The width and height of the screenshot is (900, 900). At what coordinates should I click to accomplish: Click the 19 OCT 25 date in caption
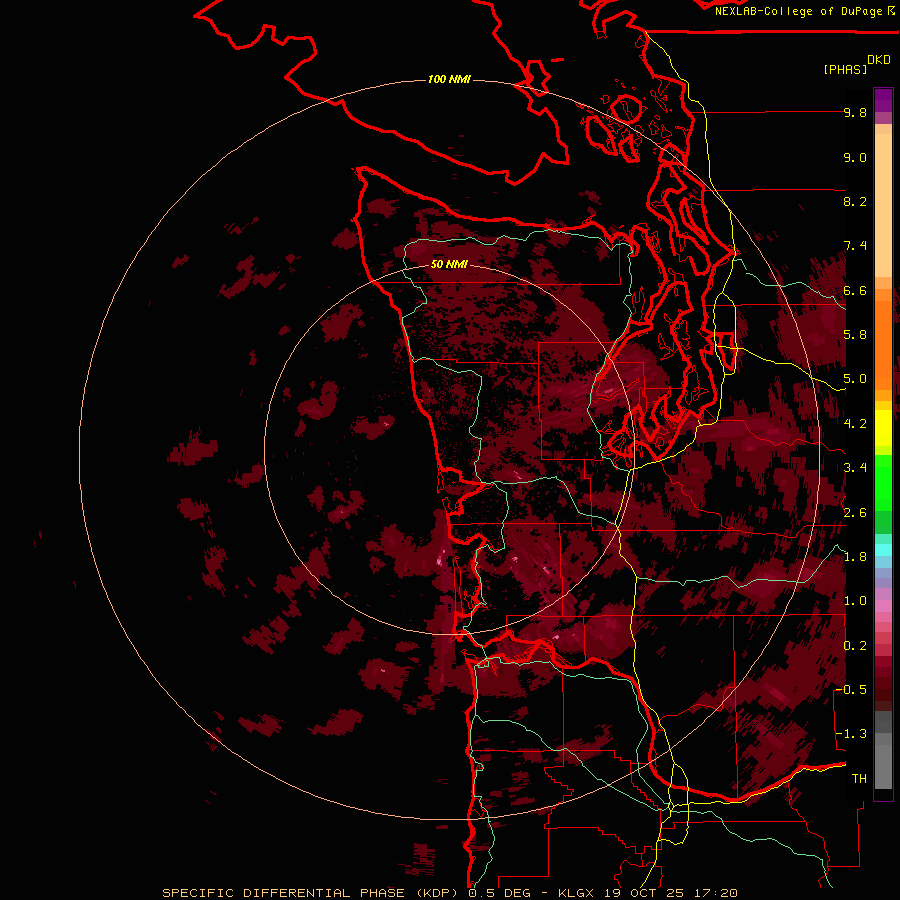click(x=646, y=893)
